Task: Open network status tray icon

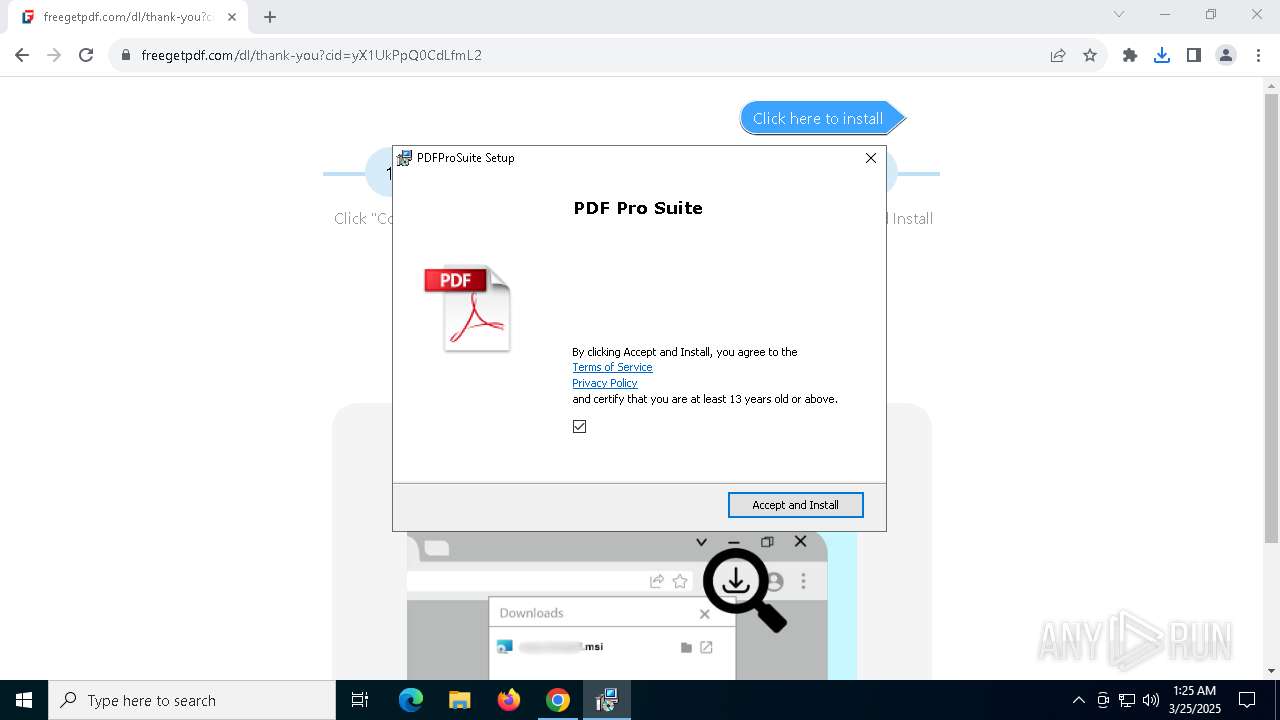Action: click(1127, 700)
